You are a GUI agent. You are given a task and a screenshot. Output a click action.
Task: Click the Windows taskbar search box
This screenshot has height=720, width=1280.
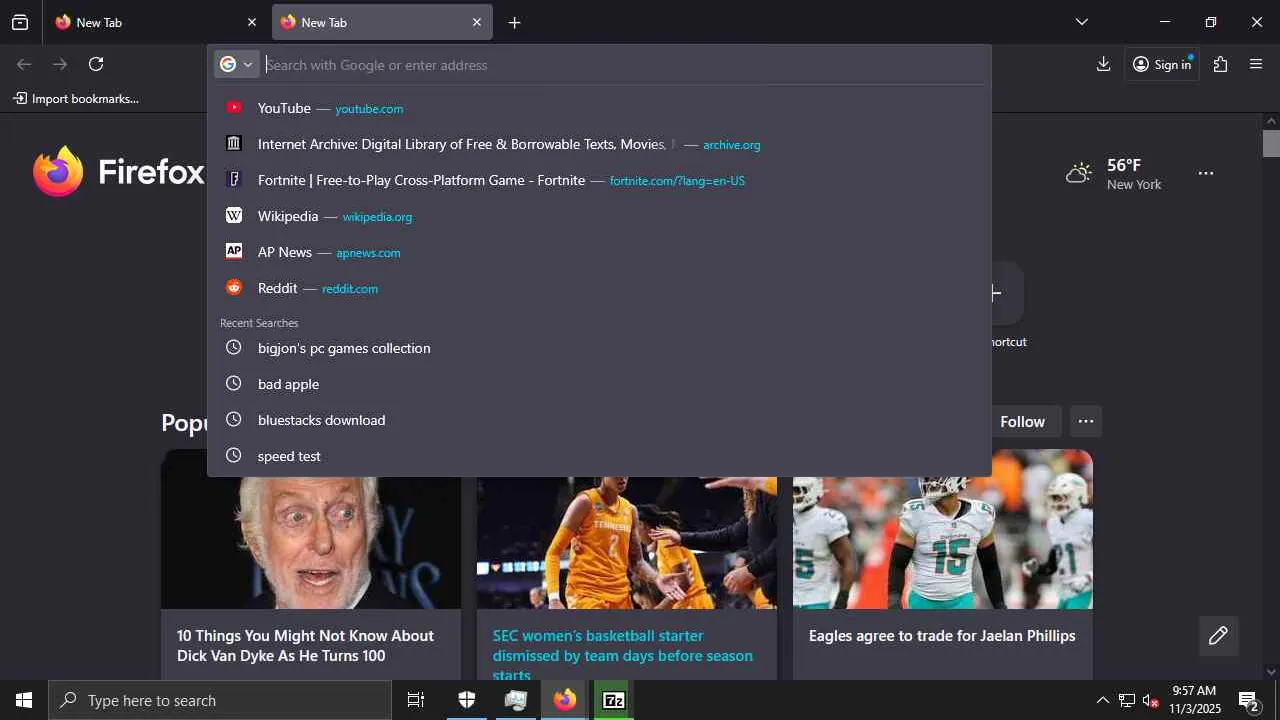click(x=220, y=700)
